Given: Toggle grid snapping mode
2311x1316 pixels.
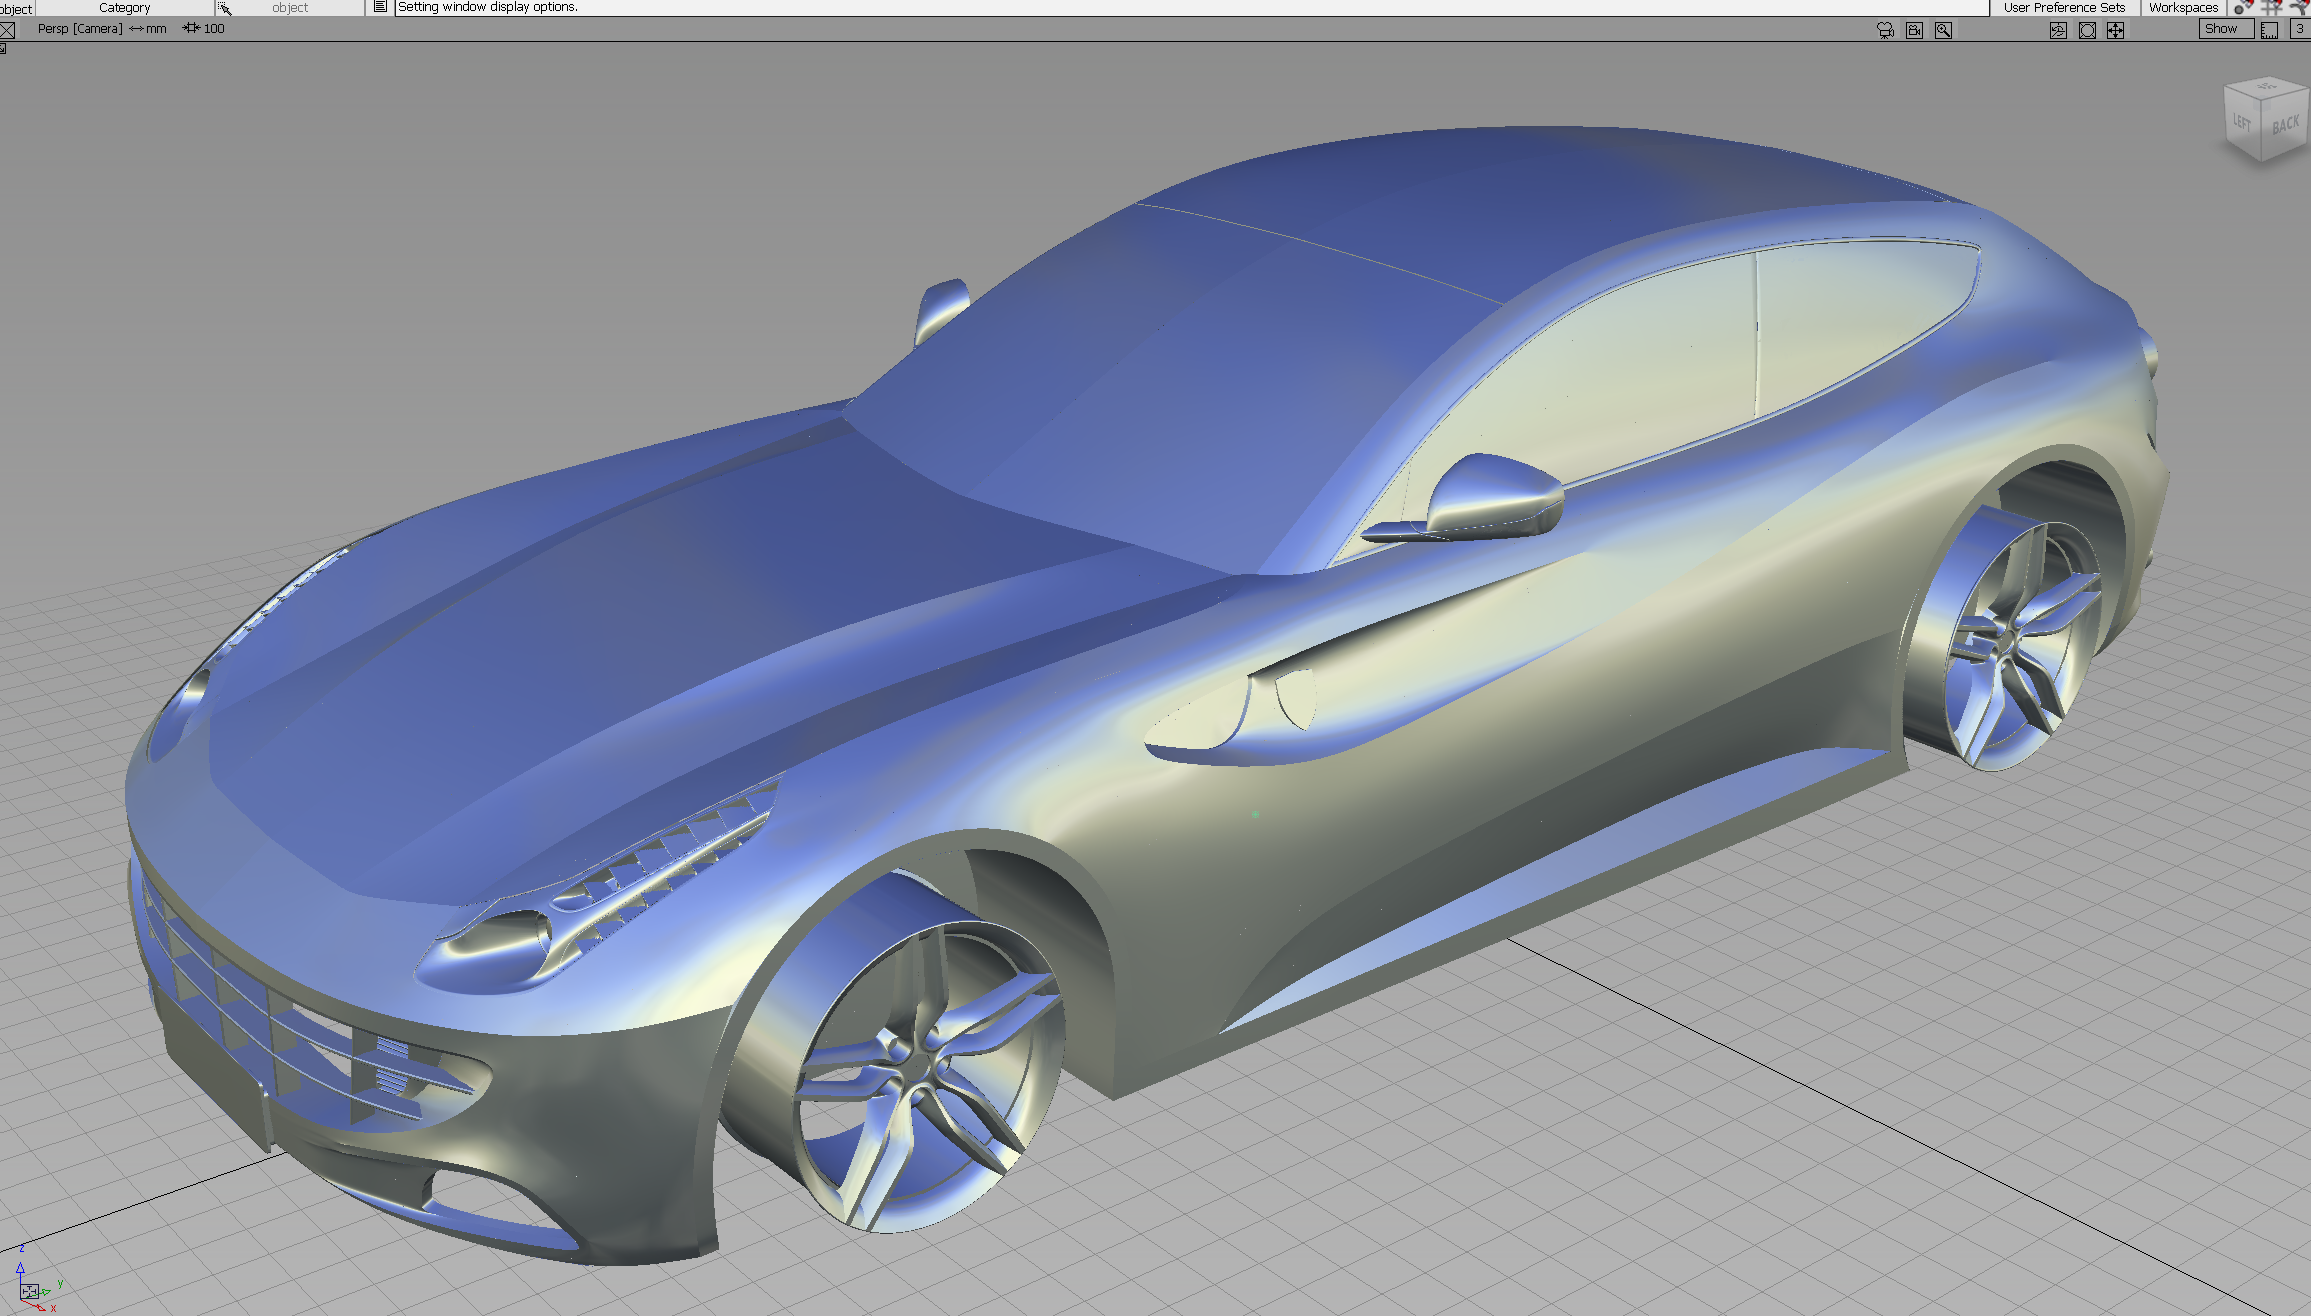Looking at the screenshot, I should coord(2270,6).
